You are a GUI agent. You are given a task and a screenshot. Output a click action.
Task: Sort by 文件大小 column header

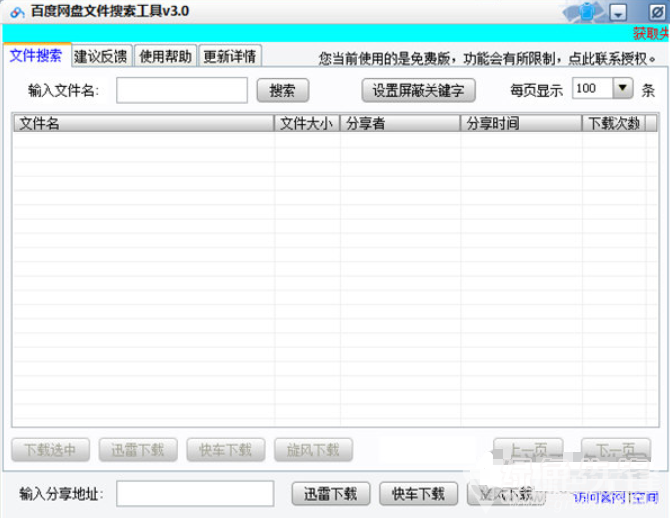tap(307, 124)
